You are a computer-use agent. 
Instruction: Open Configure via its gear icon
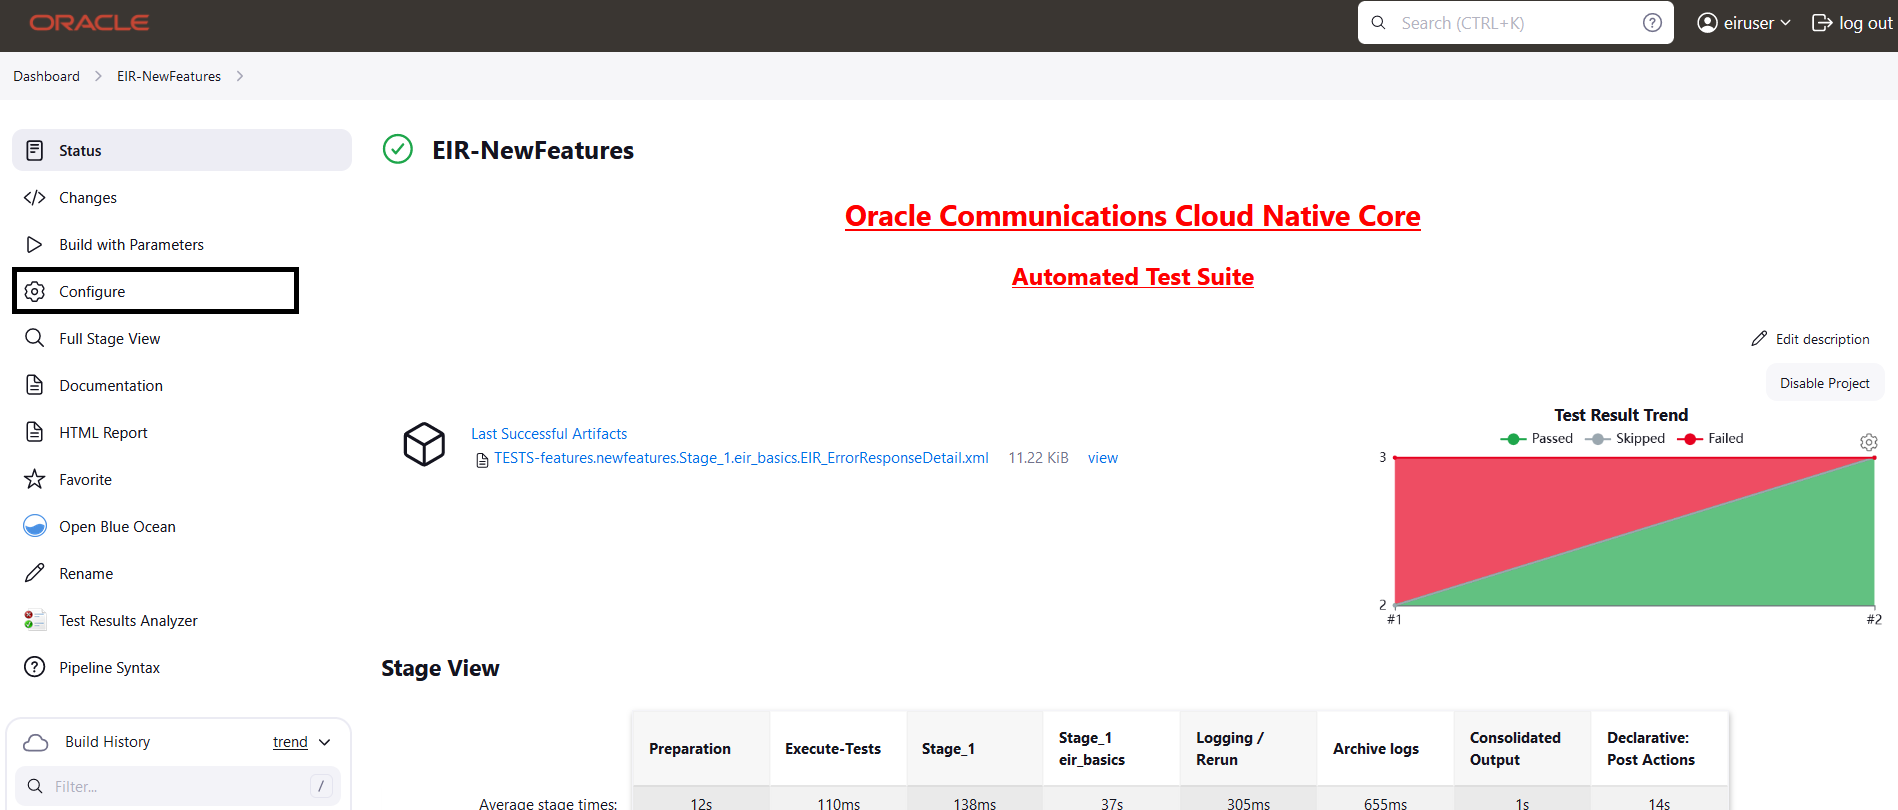pyautogui.click(x=35, y=292)
